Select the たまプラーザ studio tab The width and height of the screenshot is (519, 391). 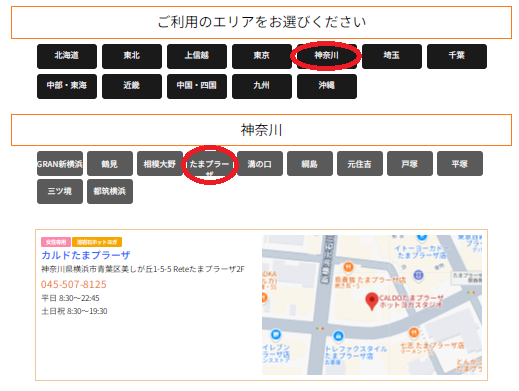[210, 164]
